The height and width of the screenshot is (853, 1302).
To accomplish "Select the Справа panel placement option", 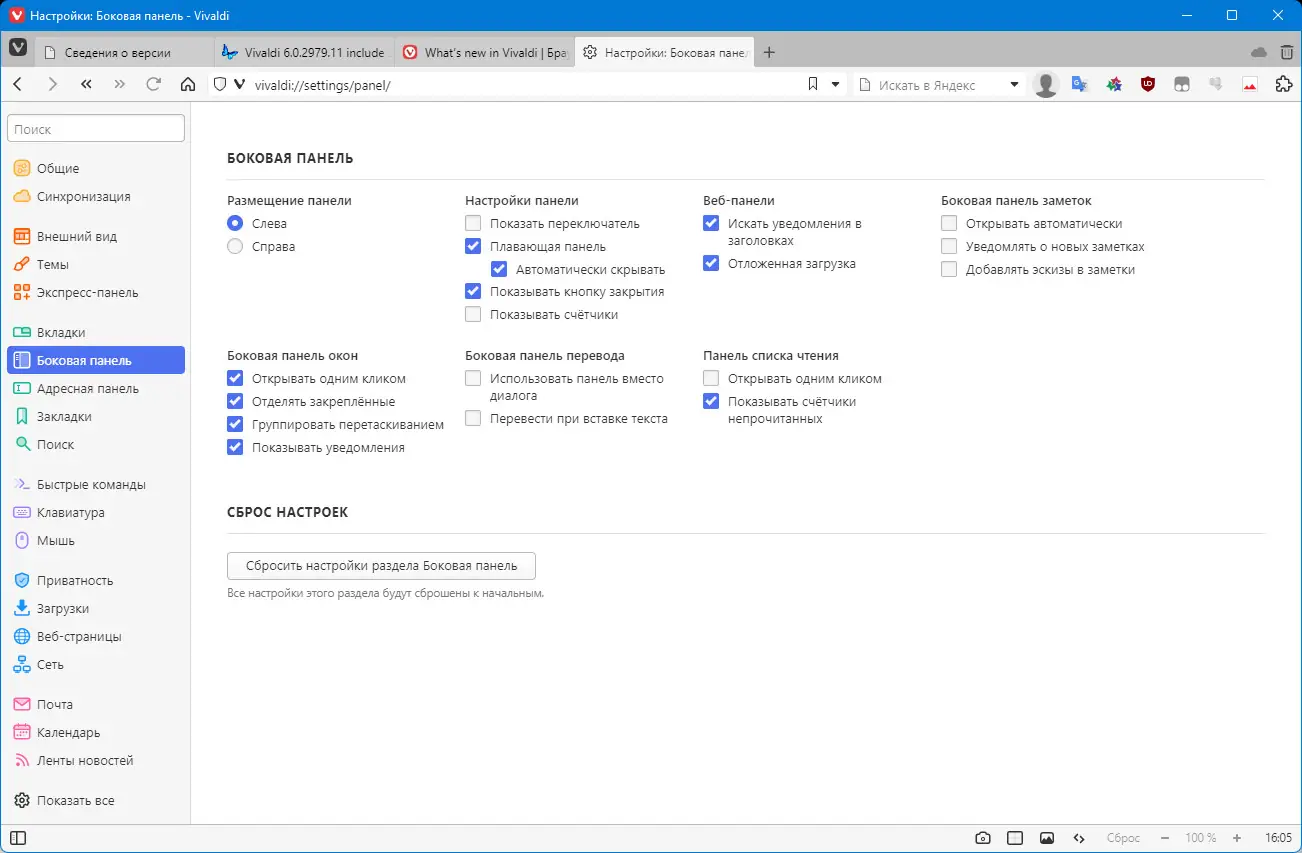I will click(x=235, y=246).
